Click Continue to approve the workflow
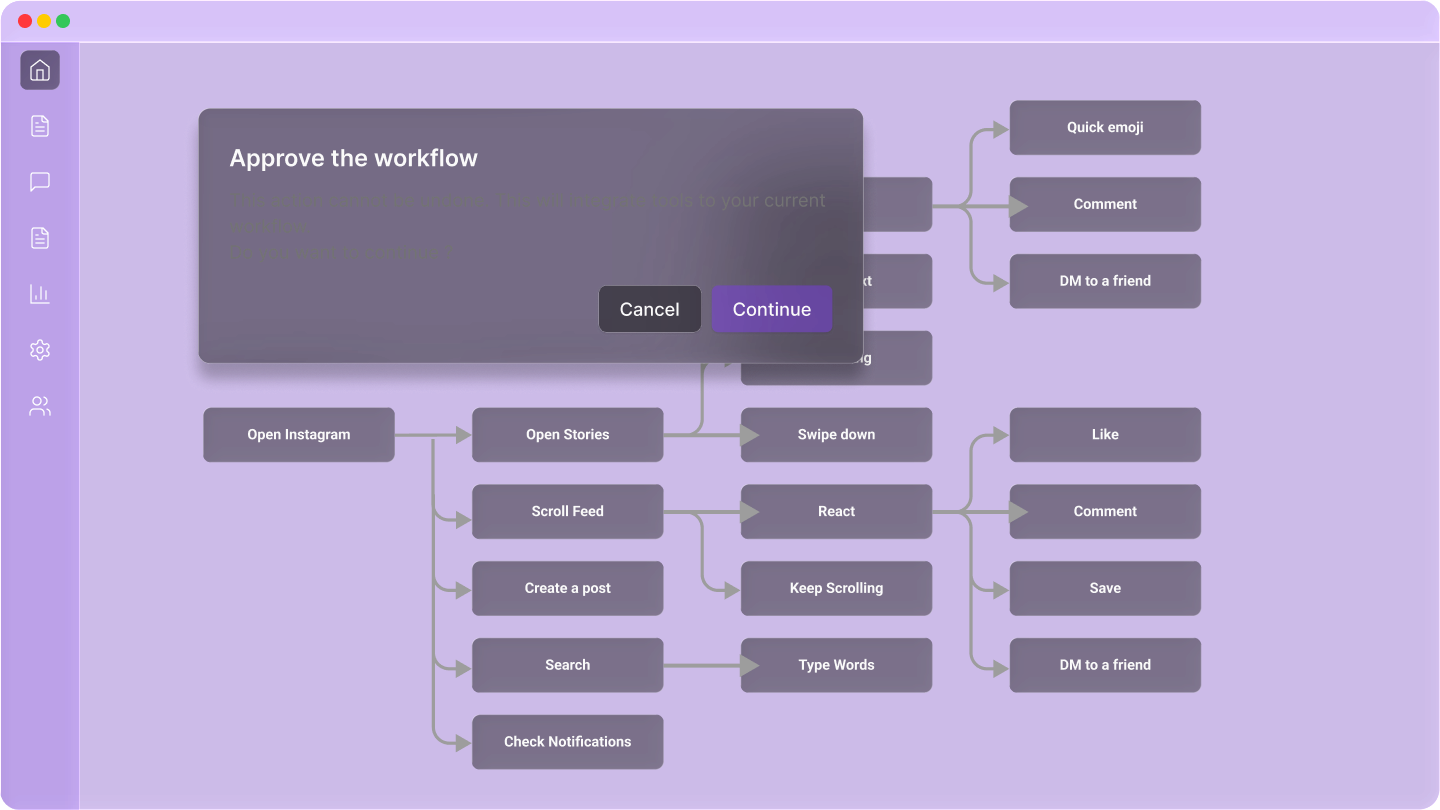The image size is (1440, 810). coord(772,309)
